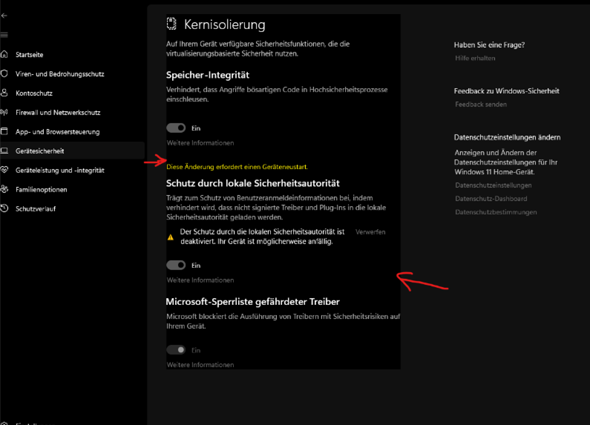The width and height of the screenshot is (590, 425).
Task: Click the Microsoft-Sperrliste gefährdeter Treiber heading
Action: pos(253,302)
